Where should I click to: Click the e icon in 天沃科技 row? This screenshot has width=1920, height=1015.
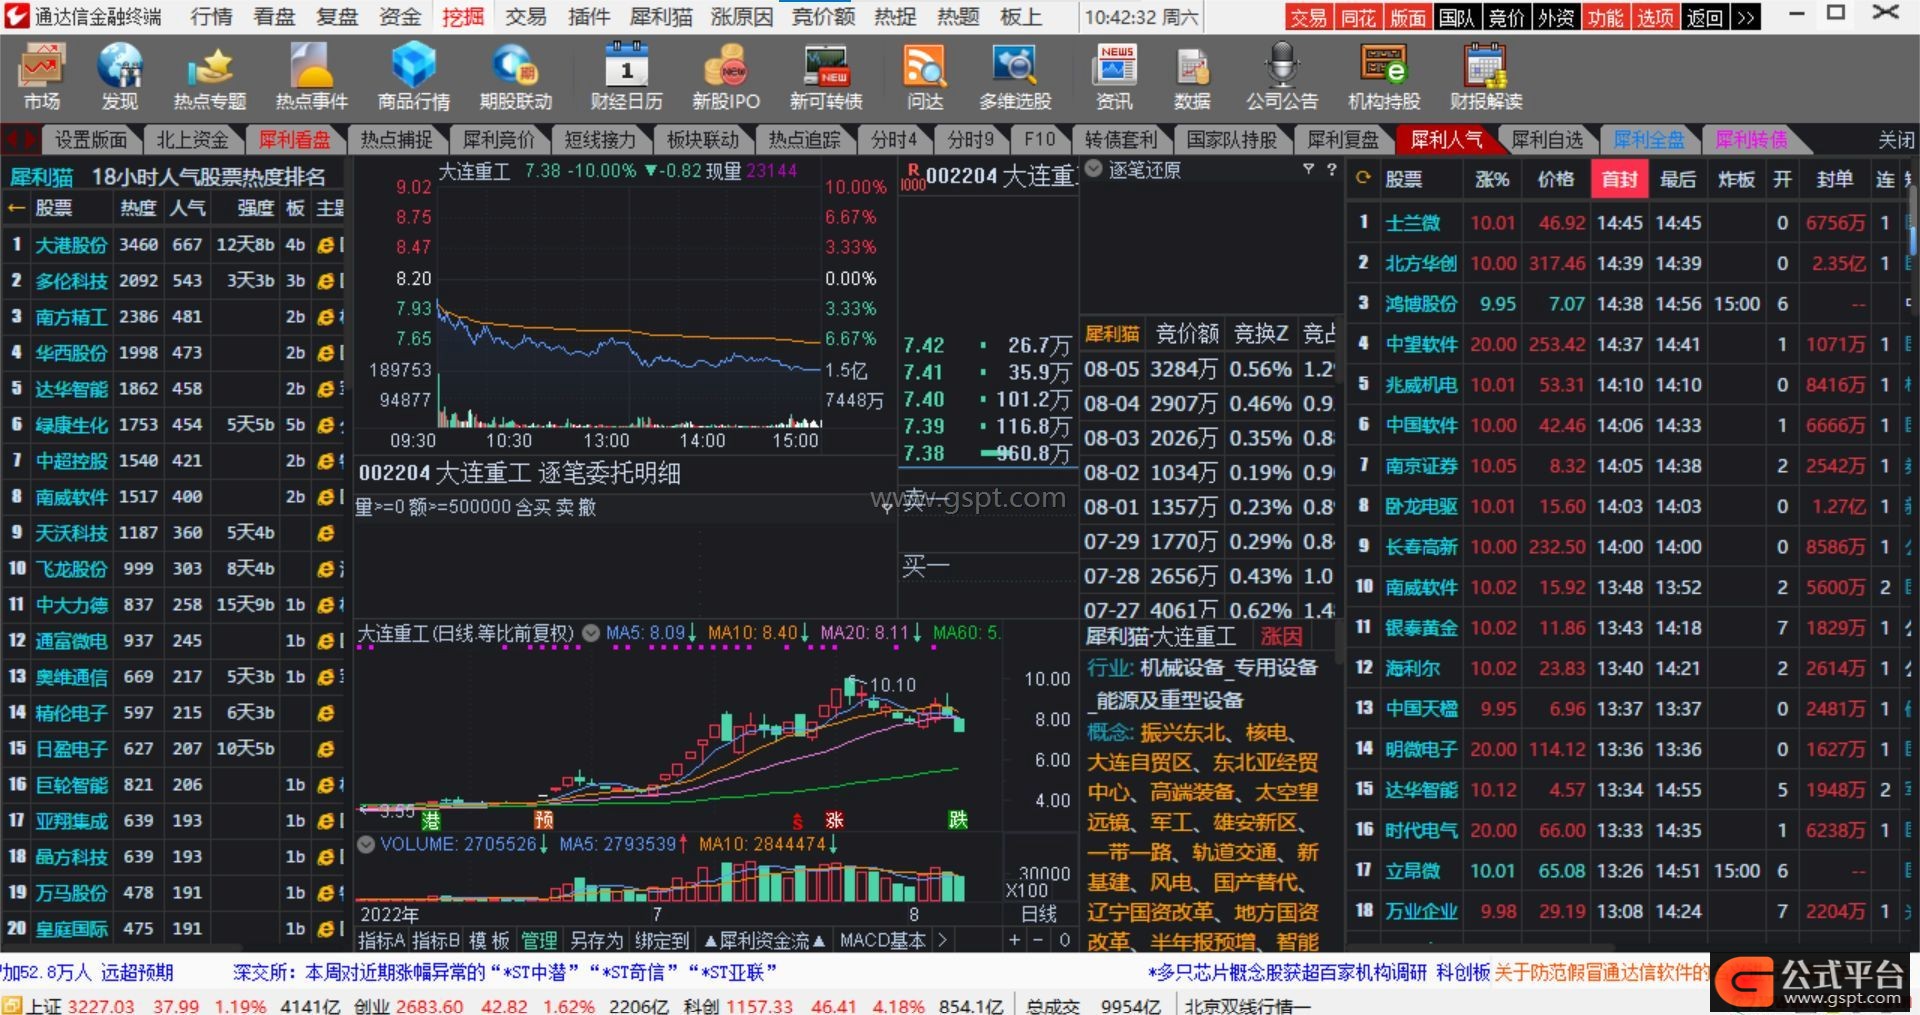(325, 533)
